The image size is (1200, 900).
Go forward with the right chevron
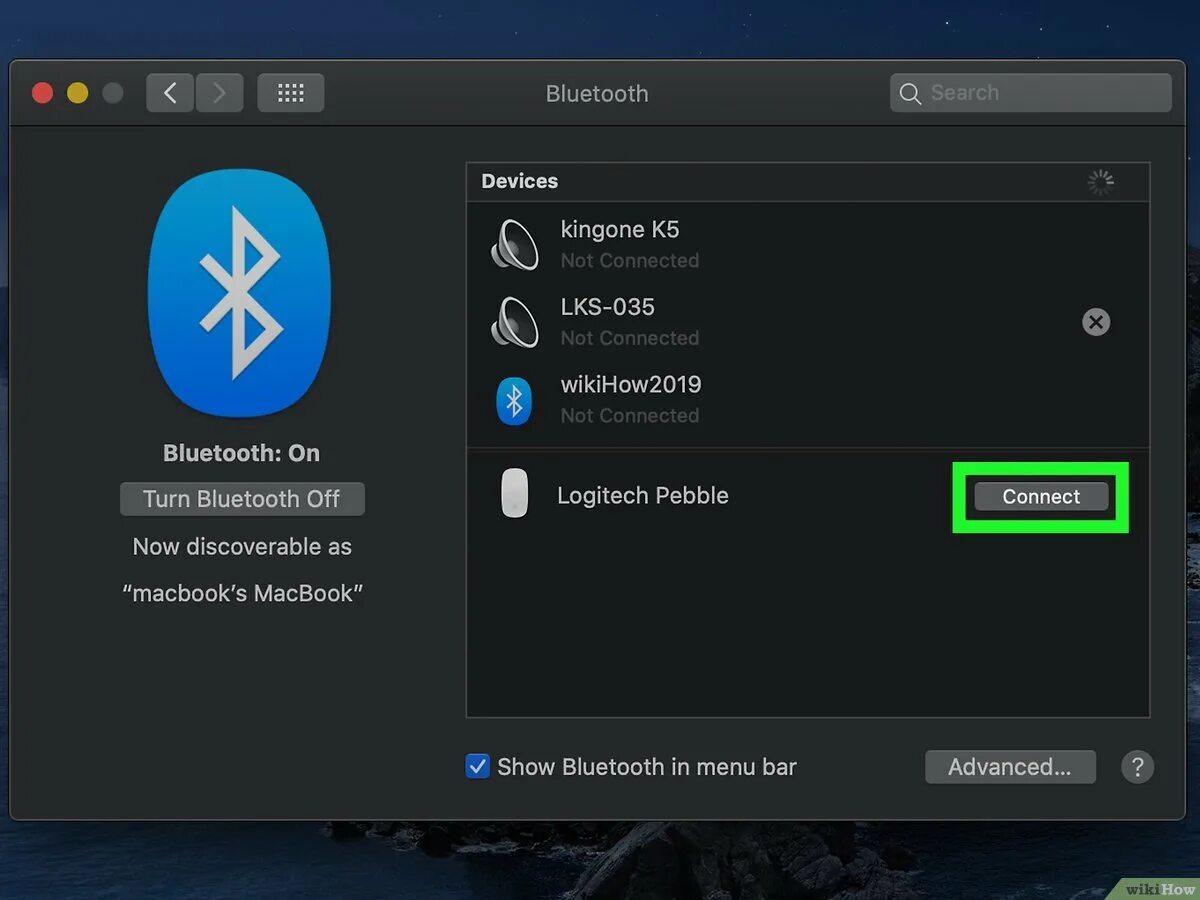219,93
